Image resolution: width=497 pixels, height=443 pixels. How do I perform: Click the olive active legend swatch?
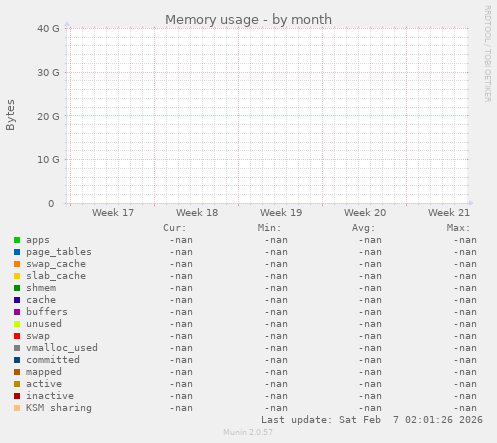coord(17,384)
